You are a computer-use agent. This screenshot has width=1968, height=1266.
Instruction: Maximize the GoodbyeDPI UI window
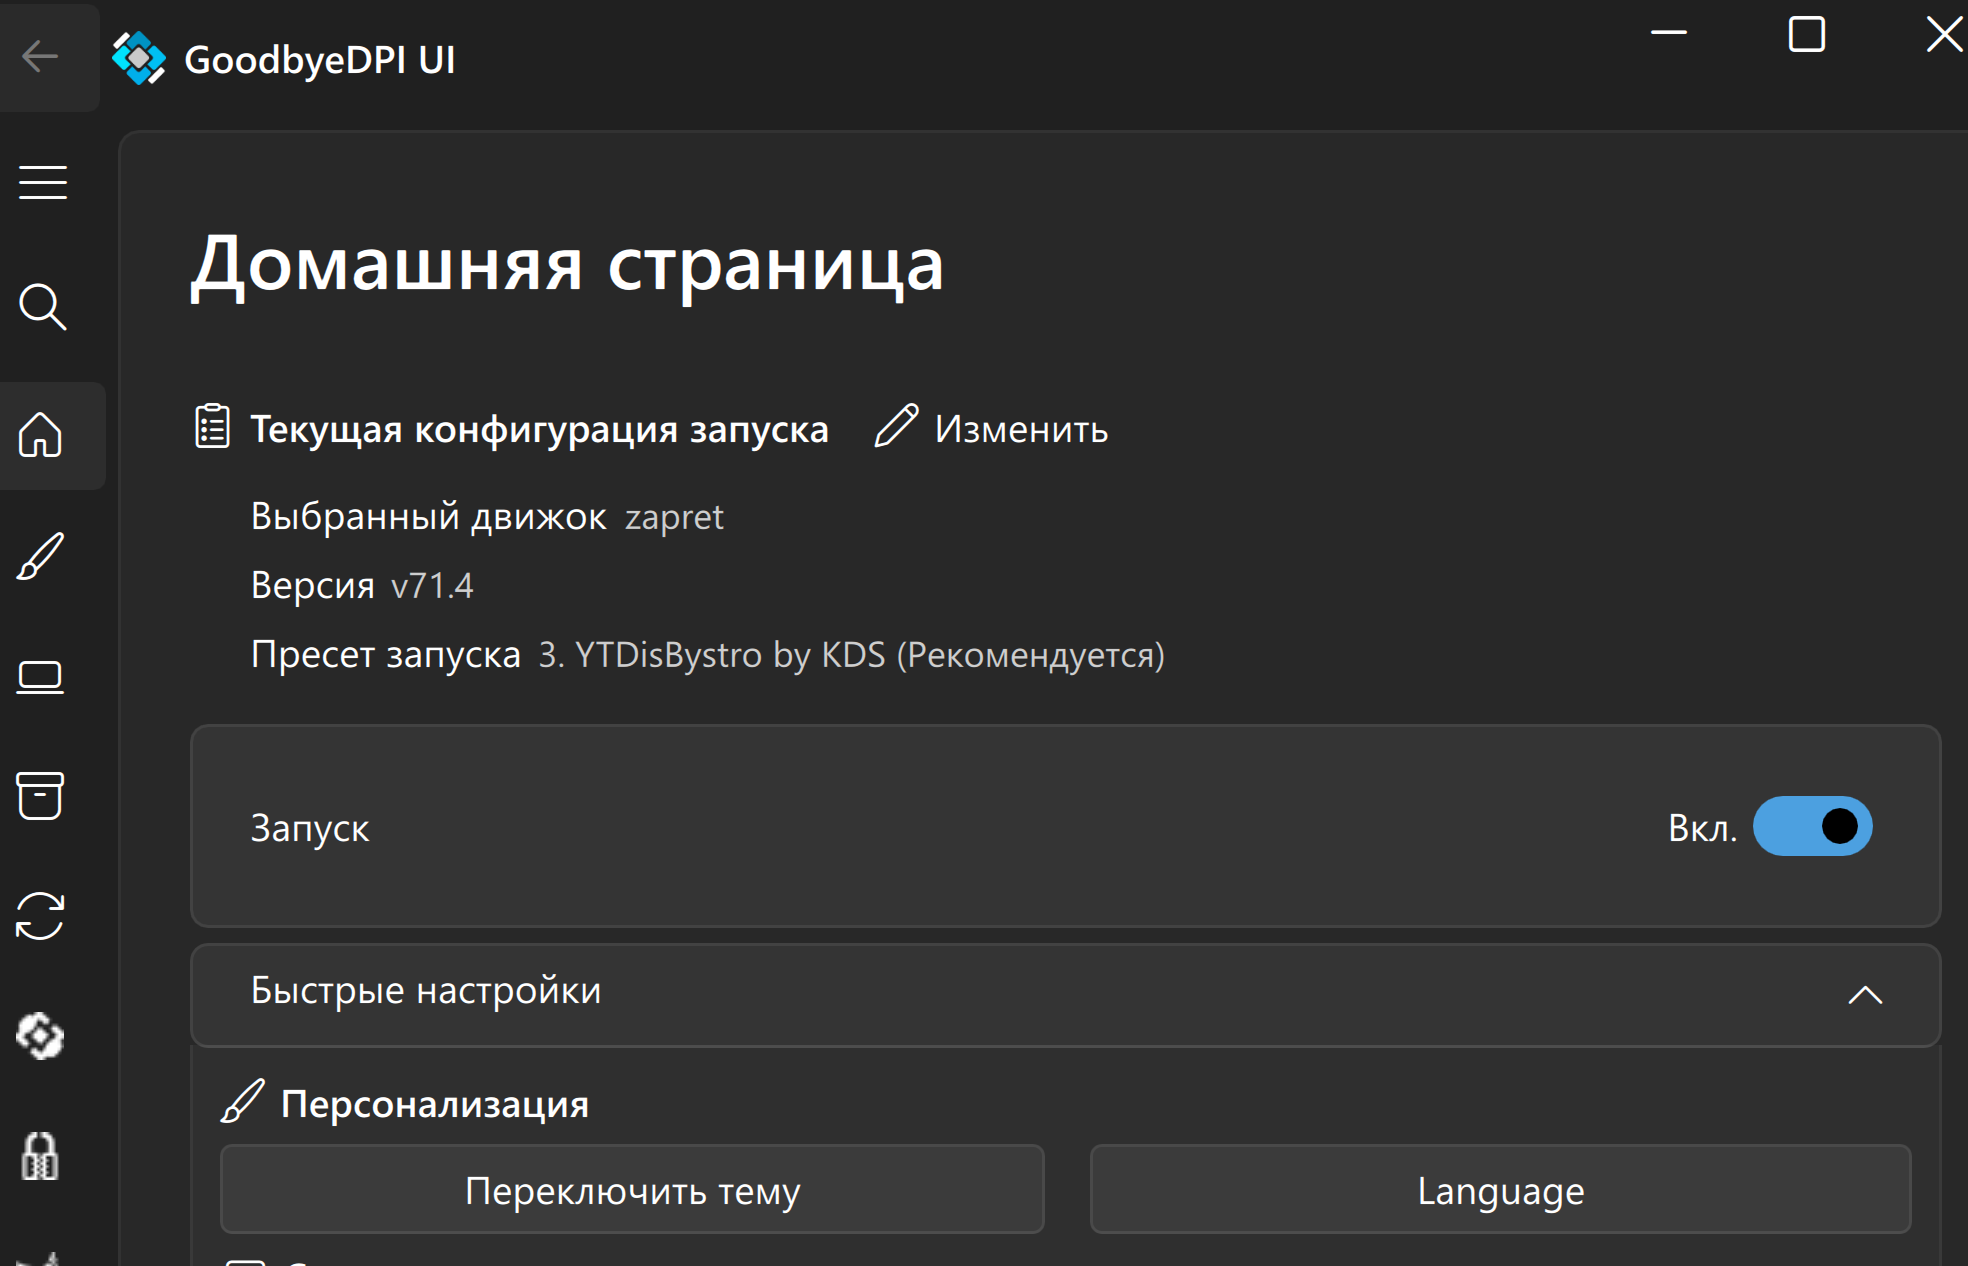point(1806,34)
